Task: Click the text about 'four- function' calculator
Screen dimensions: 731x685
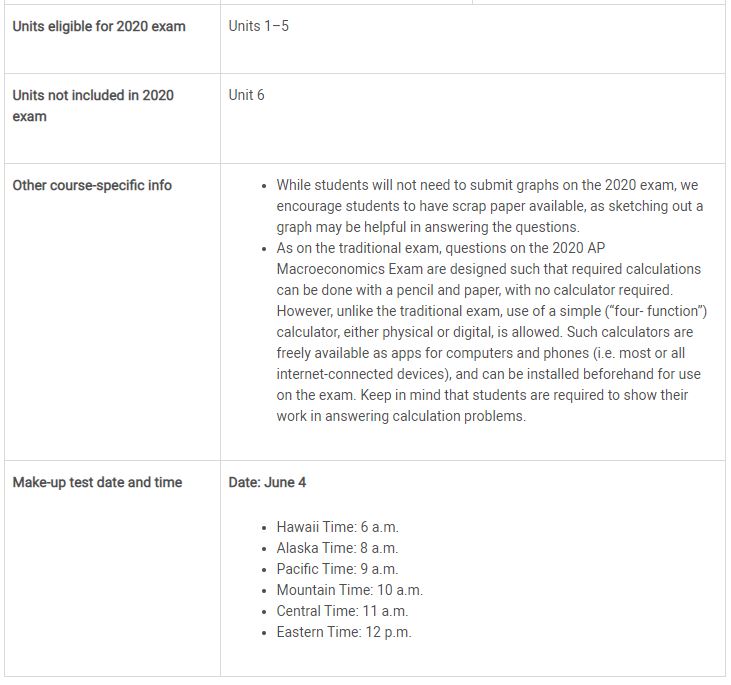Action: point(492,311)
